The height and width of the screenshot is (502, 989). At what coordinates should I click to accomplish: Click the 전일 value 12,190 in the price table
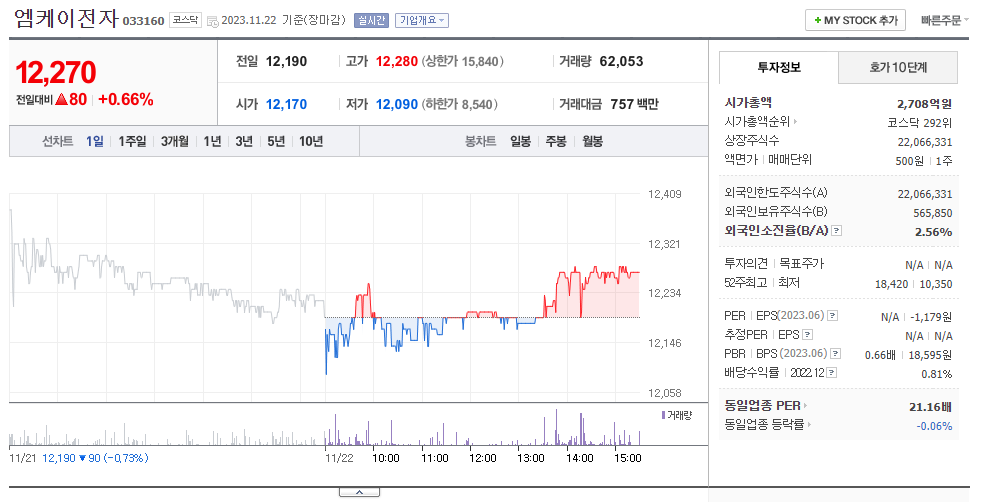286,61
